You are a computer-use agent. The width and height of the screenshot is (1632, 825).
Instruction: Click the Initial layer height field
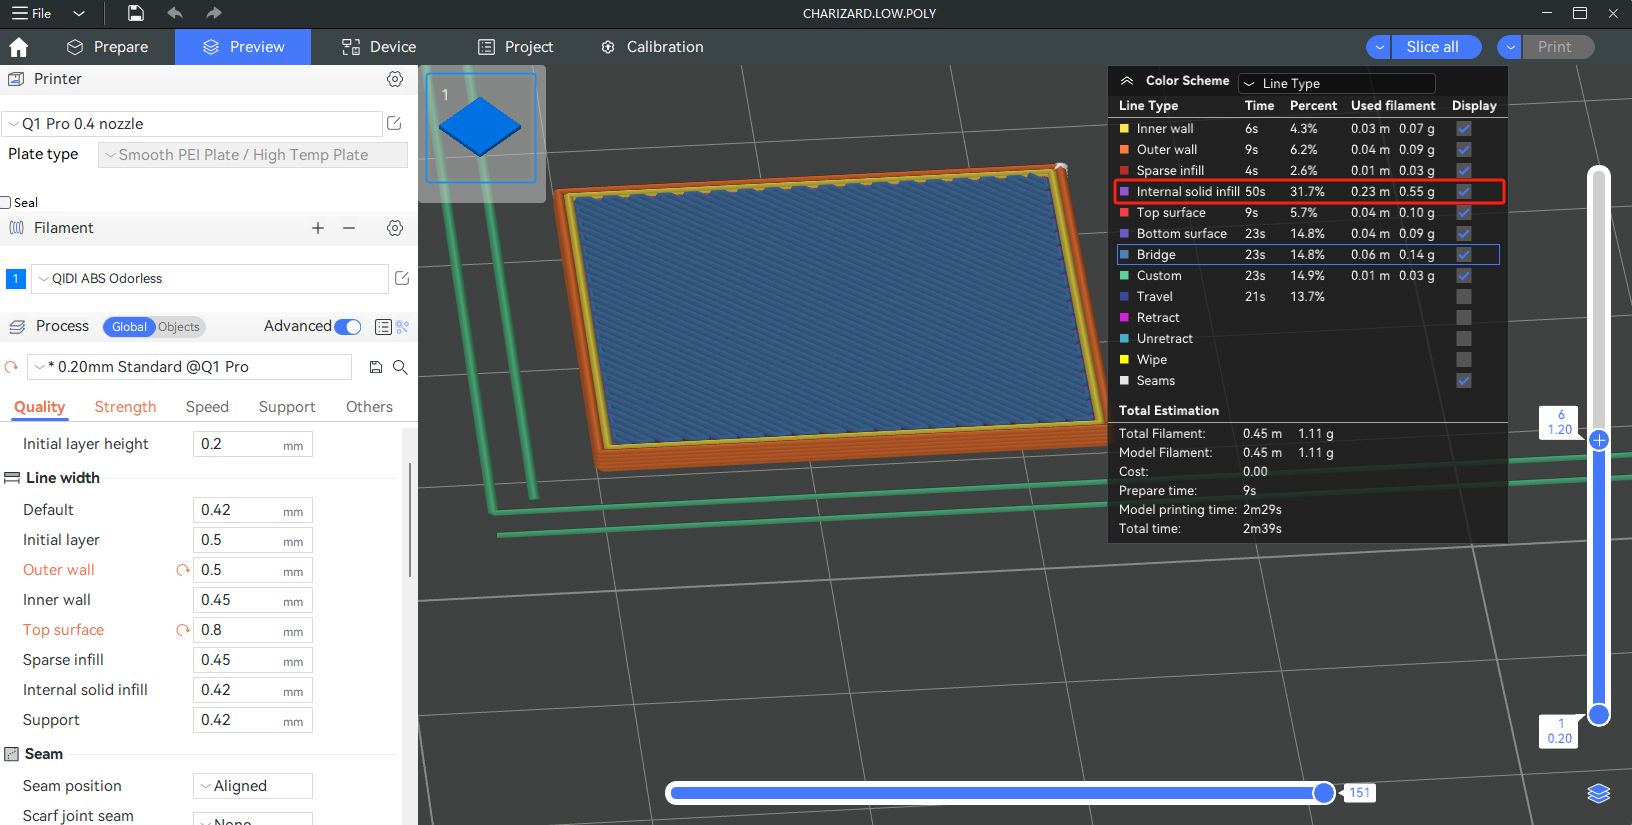click(x=253, y=444)
